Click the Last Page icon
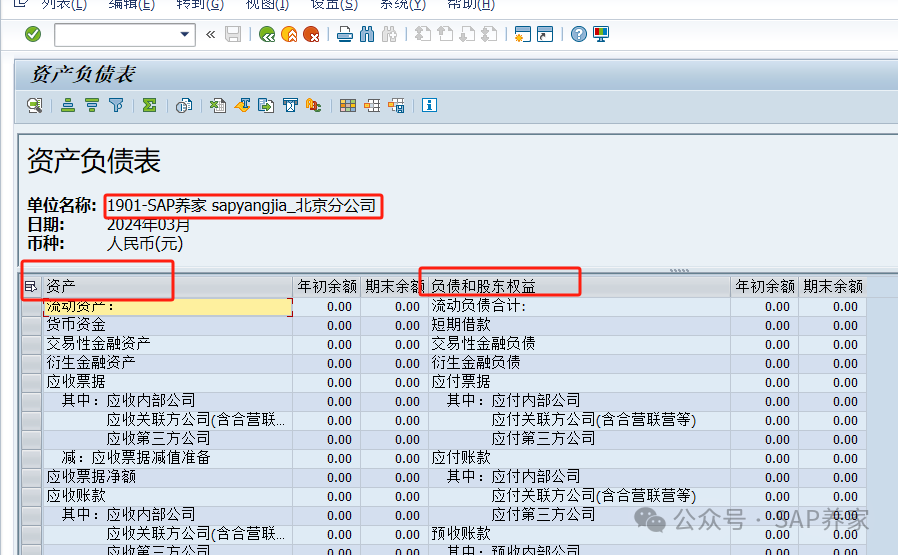The width and height of the screenshot is (898, 555). 489,34
